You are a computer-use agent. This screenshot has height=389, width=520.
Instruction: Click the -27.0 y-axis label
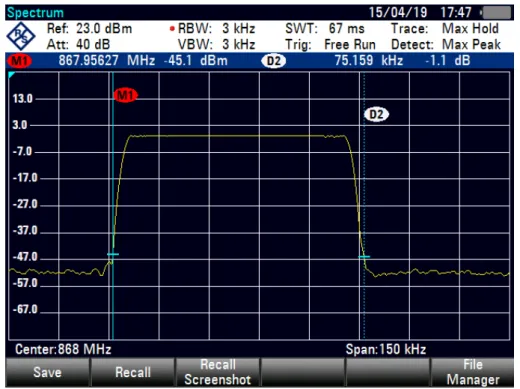click(x=25, y=204)
